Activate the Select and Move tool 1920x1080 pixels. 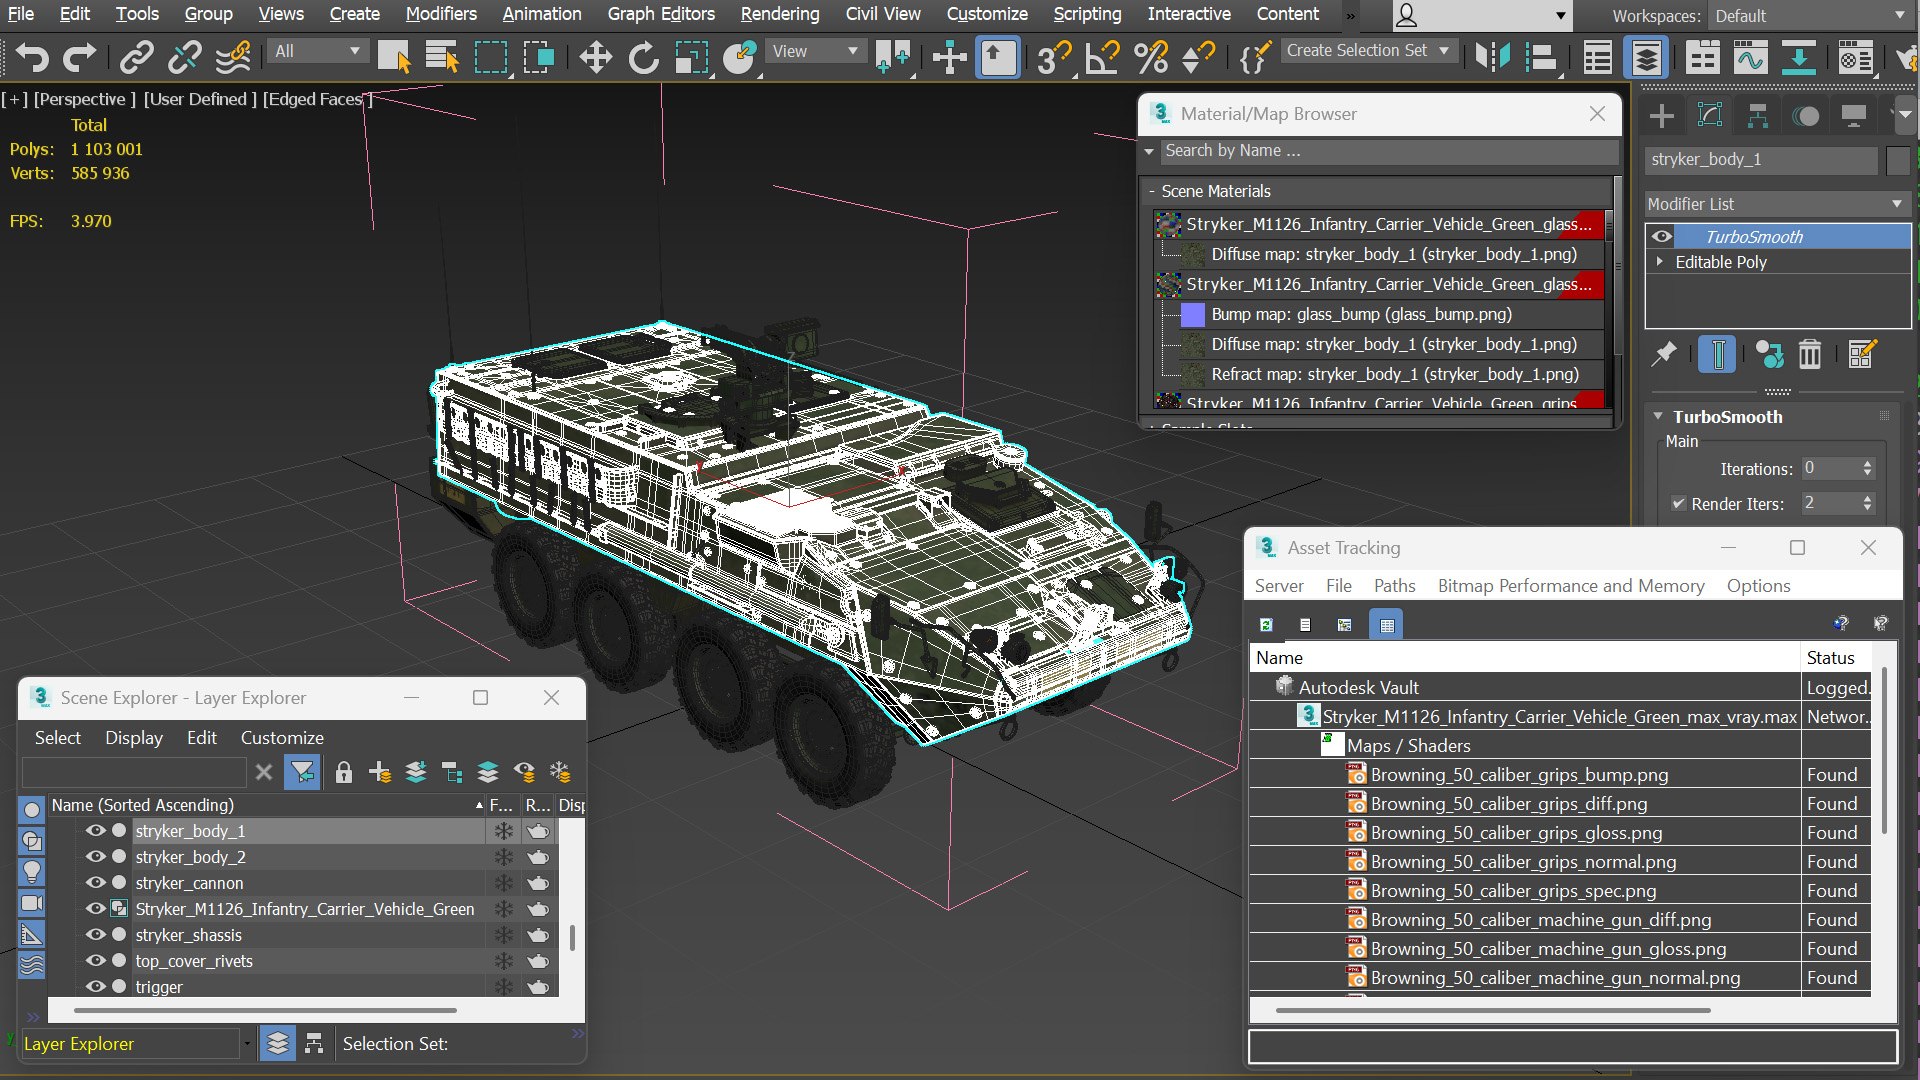596,57
